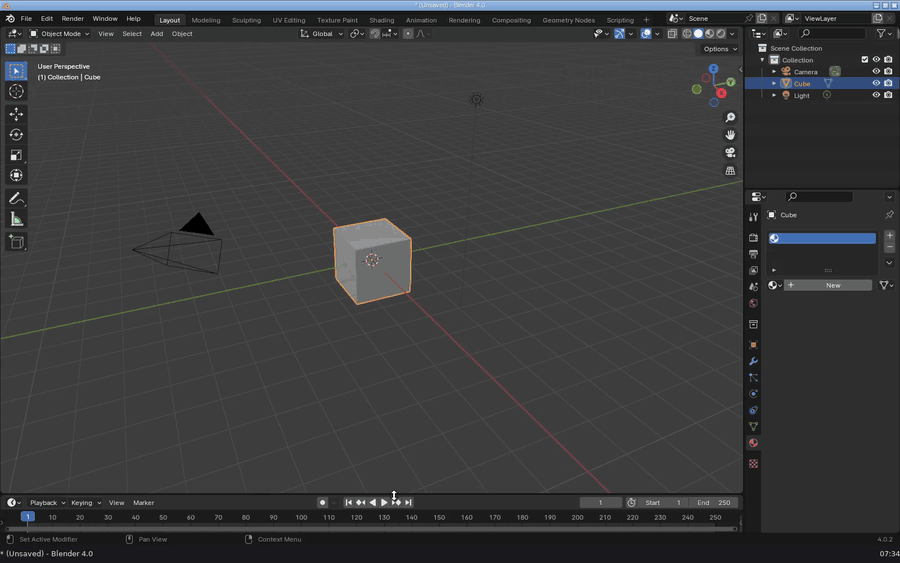Open the Scene properties tab

point(754,286)
